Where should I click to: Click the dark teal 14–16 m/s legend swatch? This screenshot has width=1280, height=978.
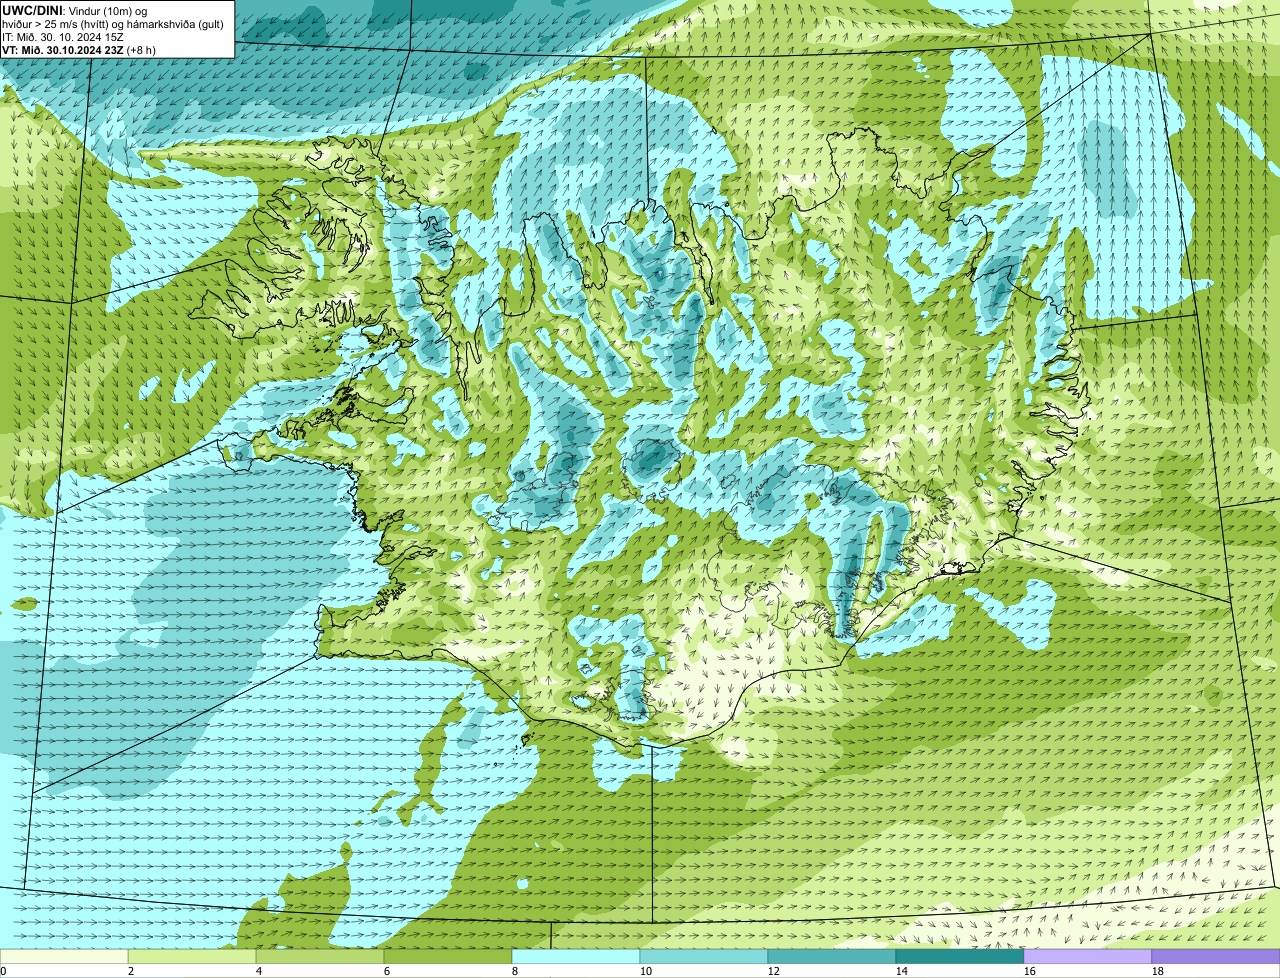coord(960,957)
